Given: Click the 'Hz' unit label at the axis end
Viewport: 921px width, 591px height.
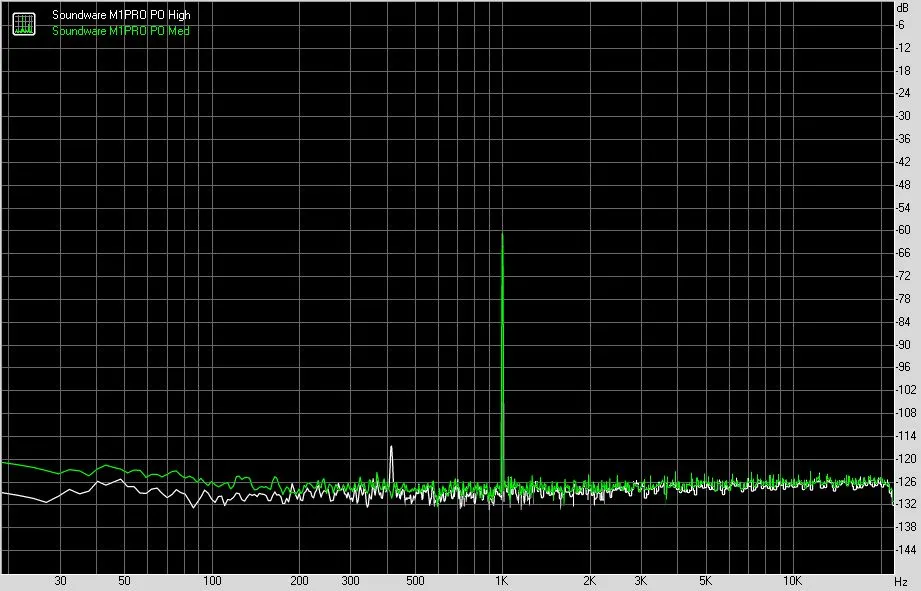Looking at the screenshot, I should (x=901, y=582).
